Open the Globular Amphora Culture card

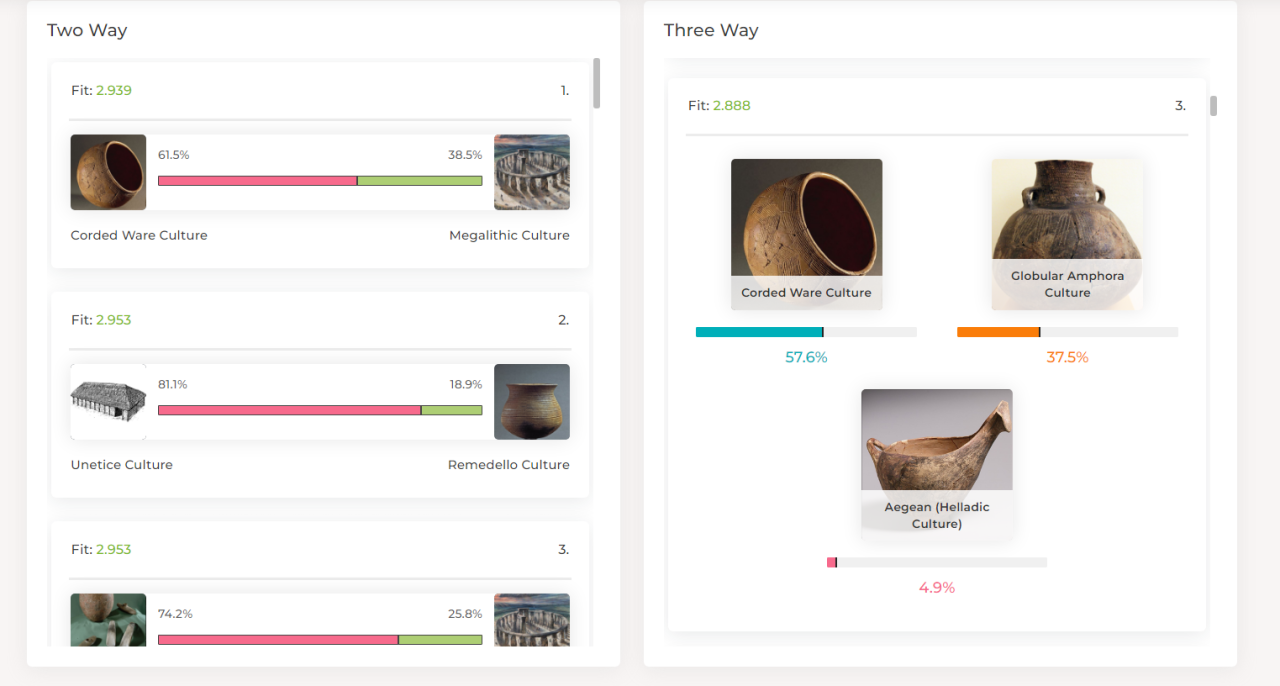tap(1067, 234)
